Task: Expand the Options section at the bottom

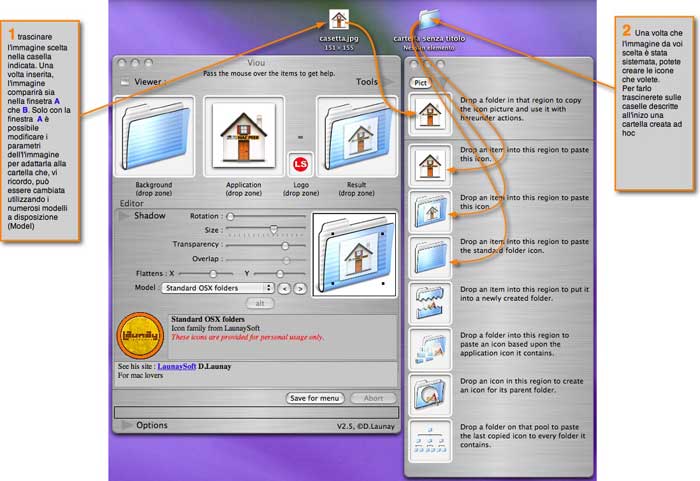Action: [x=126, y=425]
